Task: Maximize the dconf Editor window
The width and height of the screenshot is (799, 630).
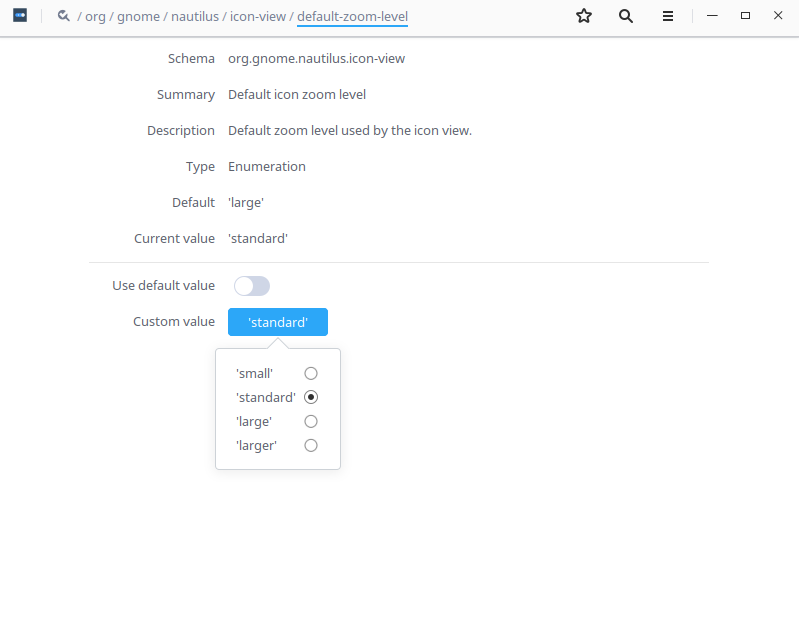Action: [745, 16]
